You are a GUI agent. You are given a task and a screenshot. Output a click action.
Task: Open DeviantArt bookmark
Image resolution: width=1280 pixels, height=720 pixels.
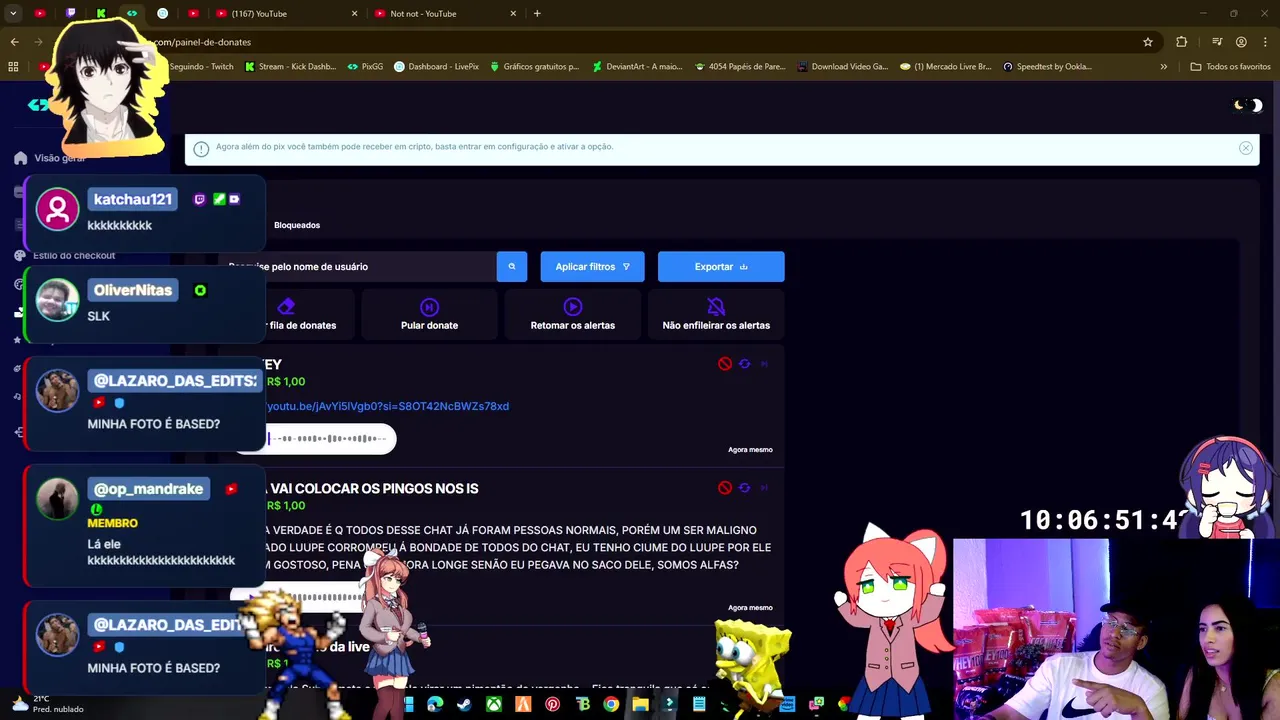[x=637, y=67]
